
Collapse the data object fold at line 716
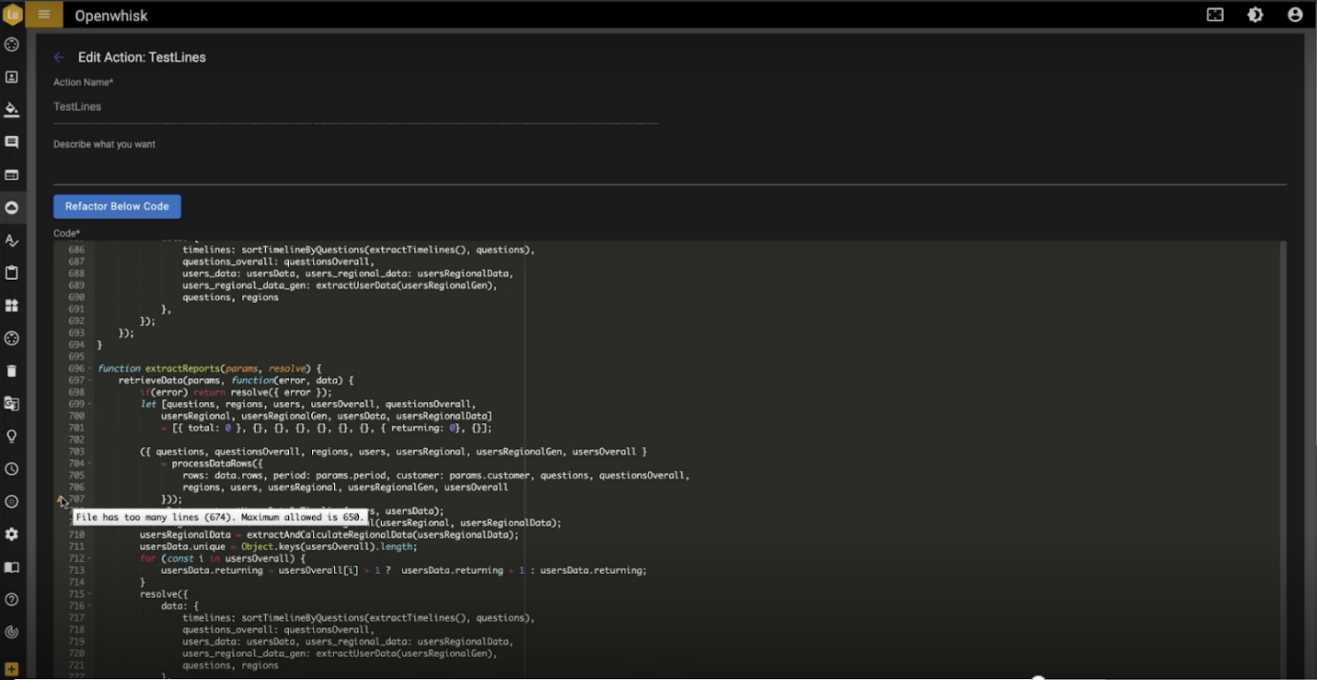[89, 606]
